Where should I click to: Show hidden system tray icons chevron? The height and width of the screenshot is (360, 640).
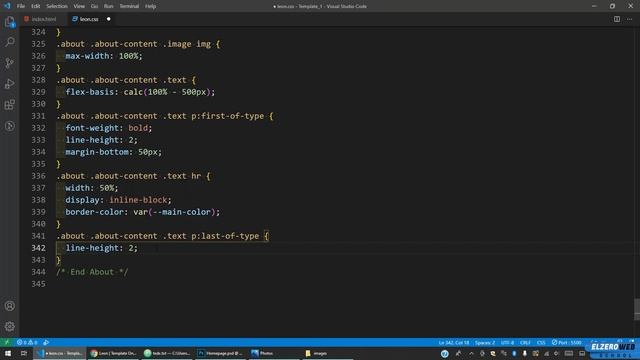471,353
